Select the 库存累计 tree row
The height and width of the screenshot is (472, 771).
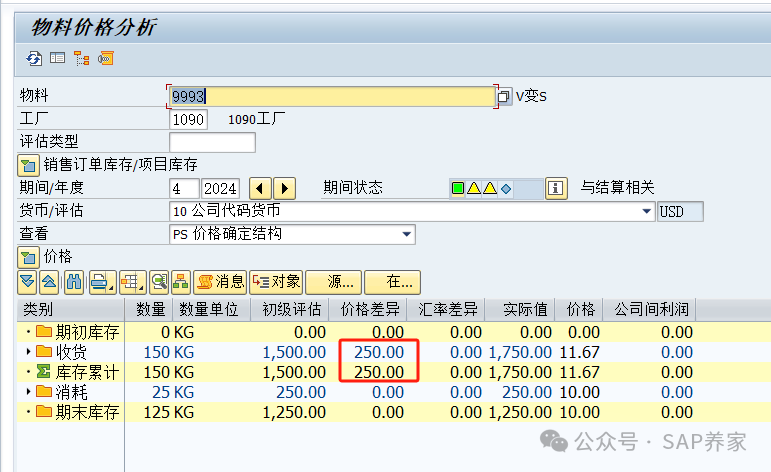tap(71, 372)
